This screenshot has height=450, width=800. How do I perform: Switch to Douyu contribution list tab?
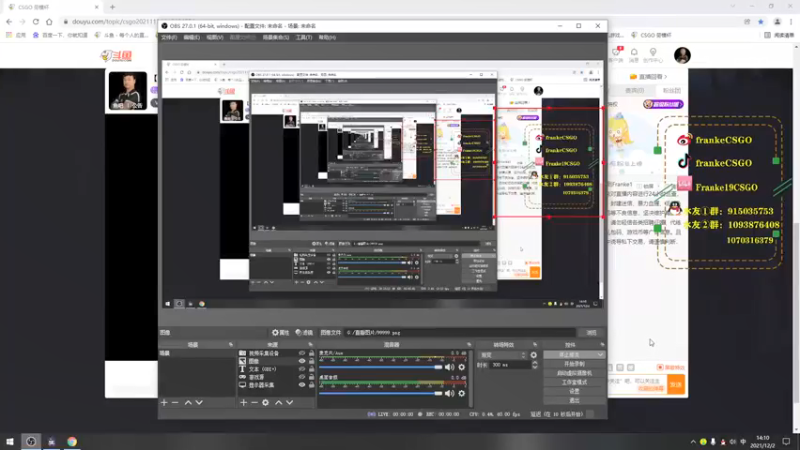tap(634, 90)
